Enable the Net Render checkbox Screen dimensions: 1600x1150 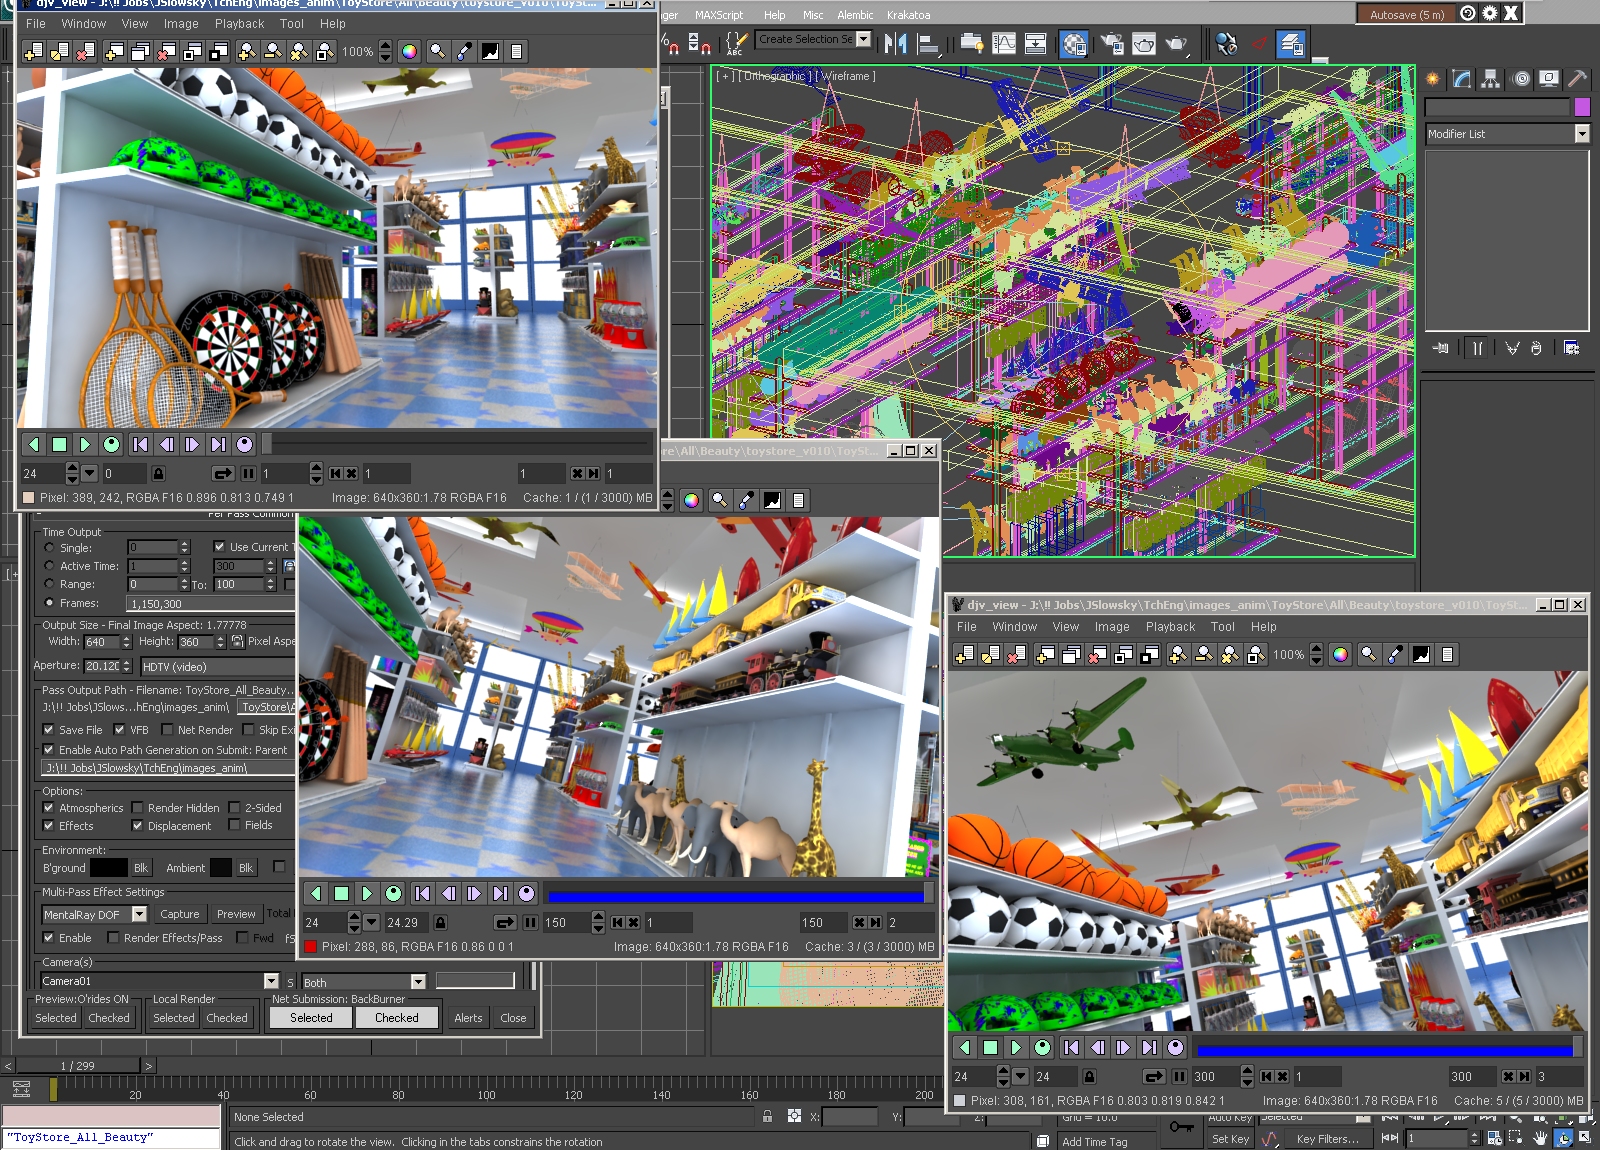(167, 730)
